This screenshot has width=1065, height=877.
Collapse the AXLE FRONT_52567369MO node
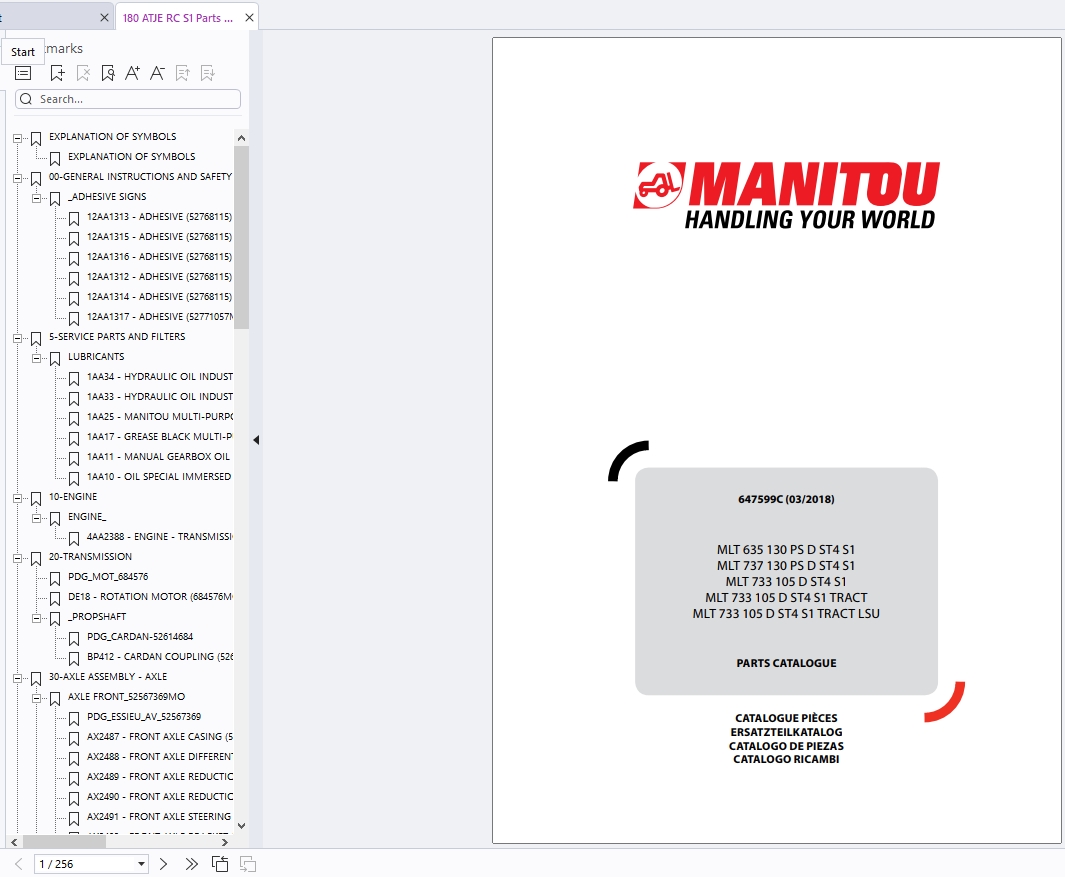coord(36,698)
